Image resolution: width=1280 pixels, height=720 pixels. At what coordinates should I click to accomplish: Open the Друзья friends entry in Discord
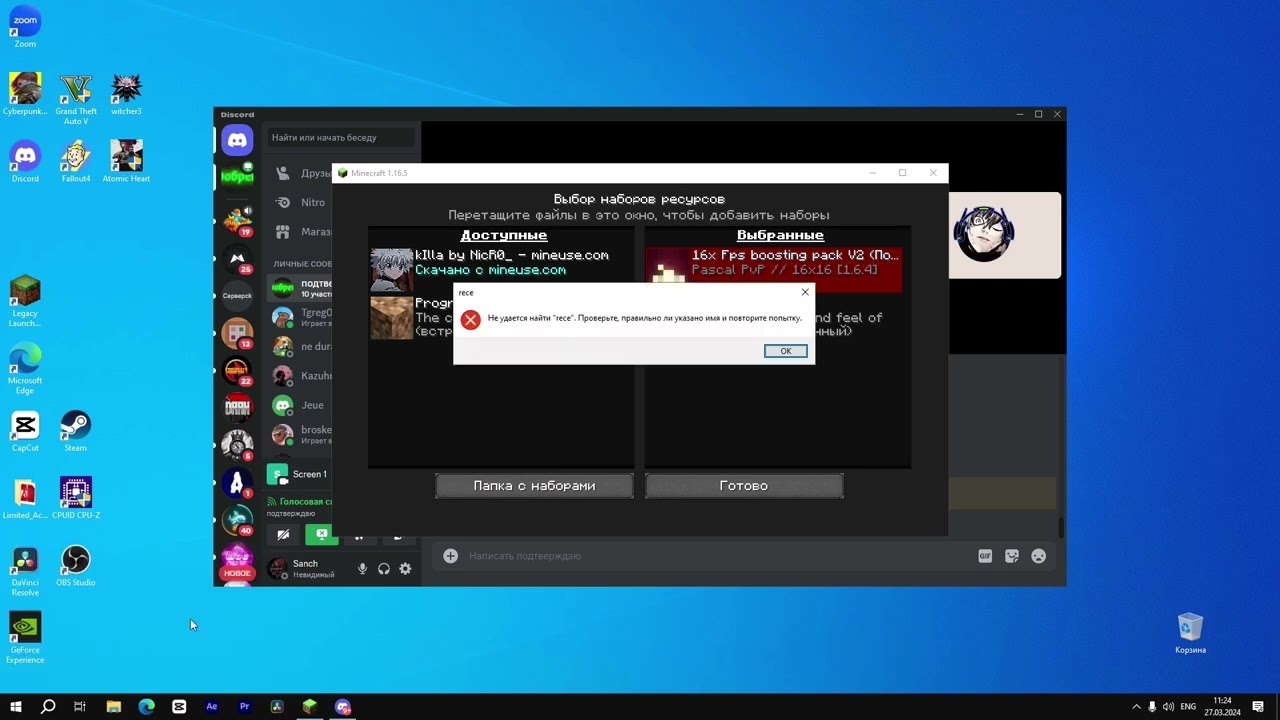coord(301,173)
